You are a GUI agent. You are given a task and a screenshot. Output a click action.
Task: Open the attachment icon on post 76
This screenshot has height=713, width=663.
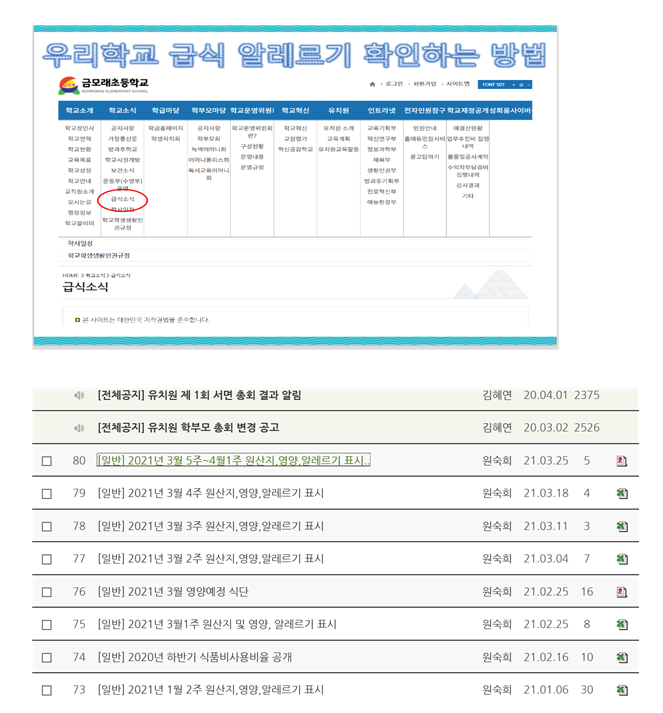(622, 592)
